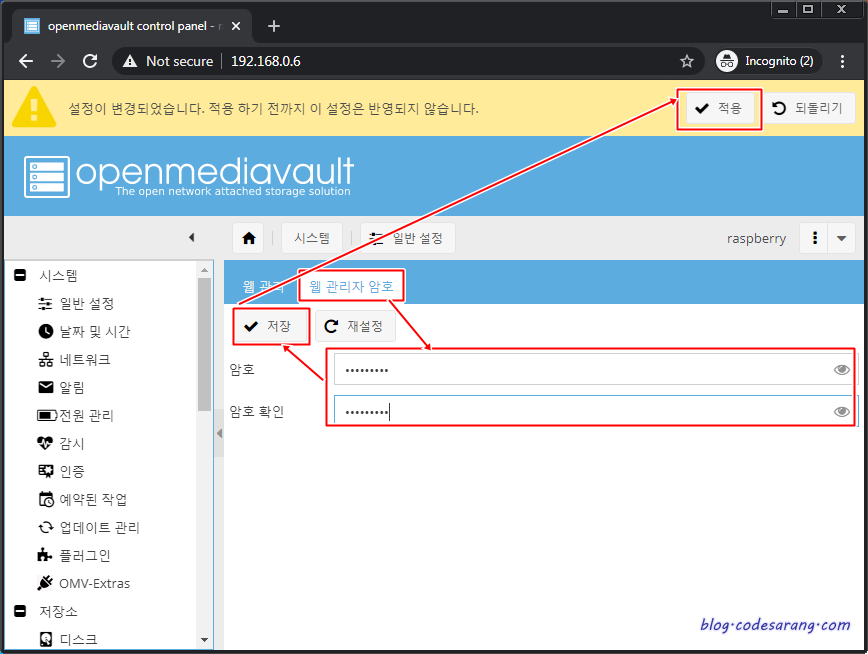
Task: Open 플러그인 in the sidebar
Action: pyautogui.click(x=74, y=555)
